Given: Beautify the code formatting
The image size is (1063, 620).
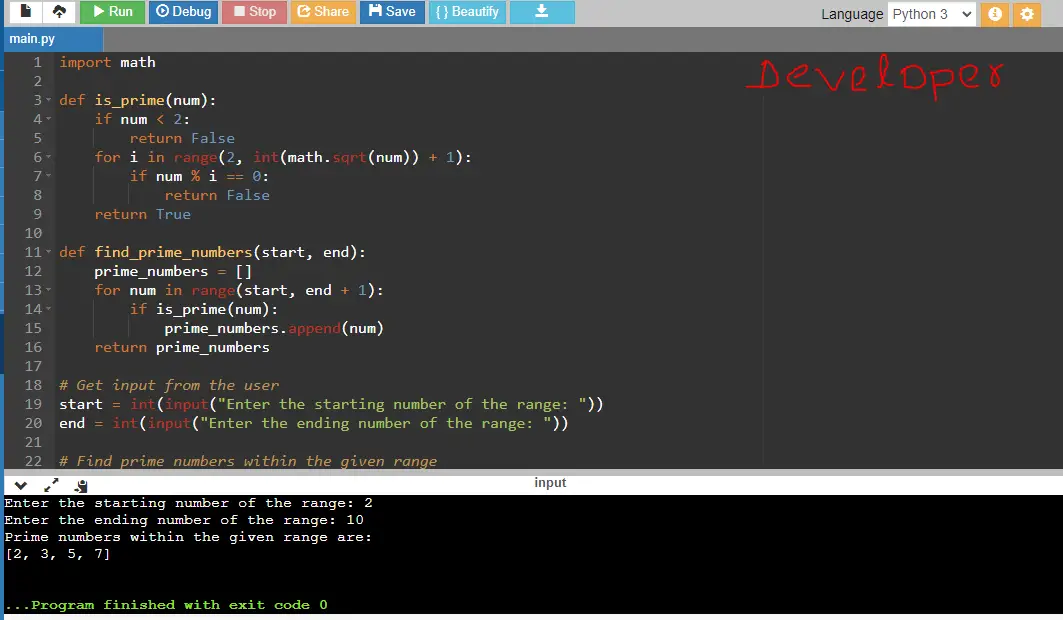Looking at the screenshot, I should point(467,12).
